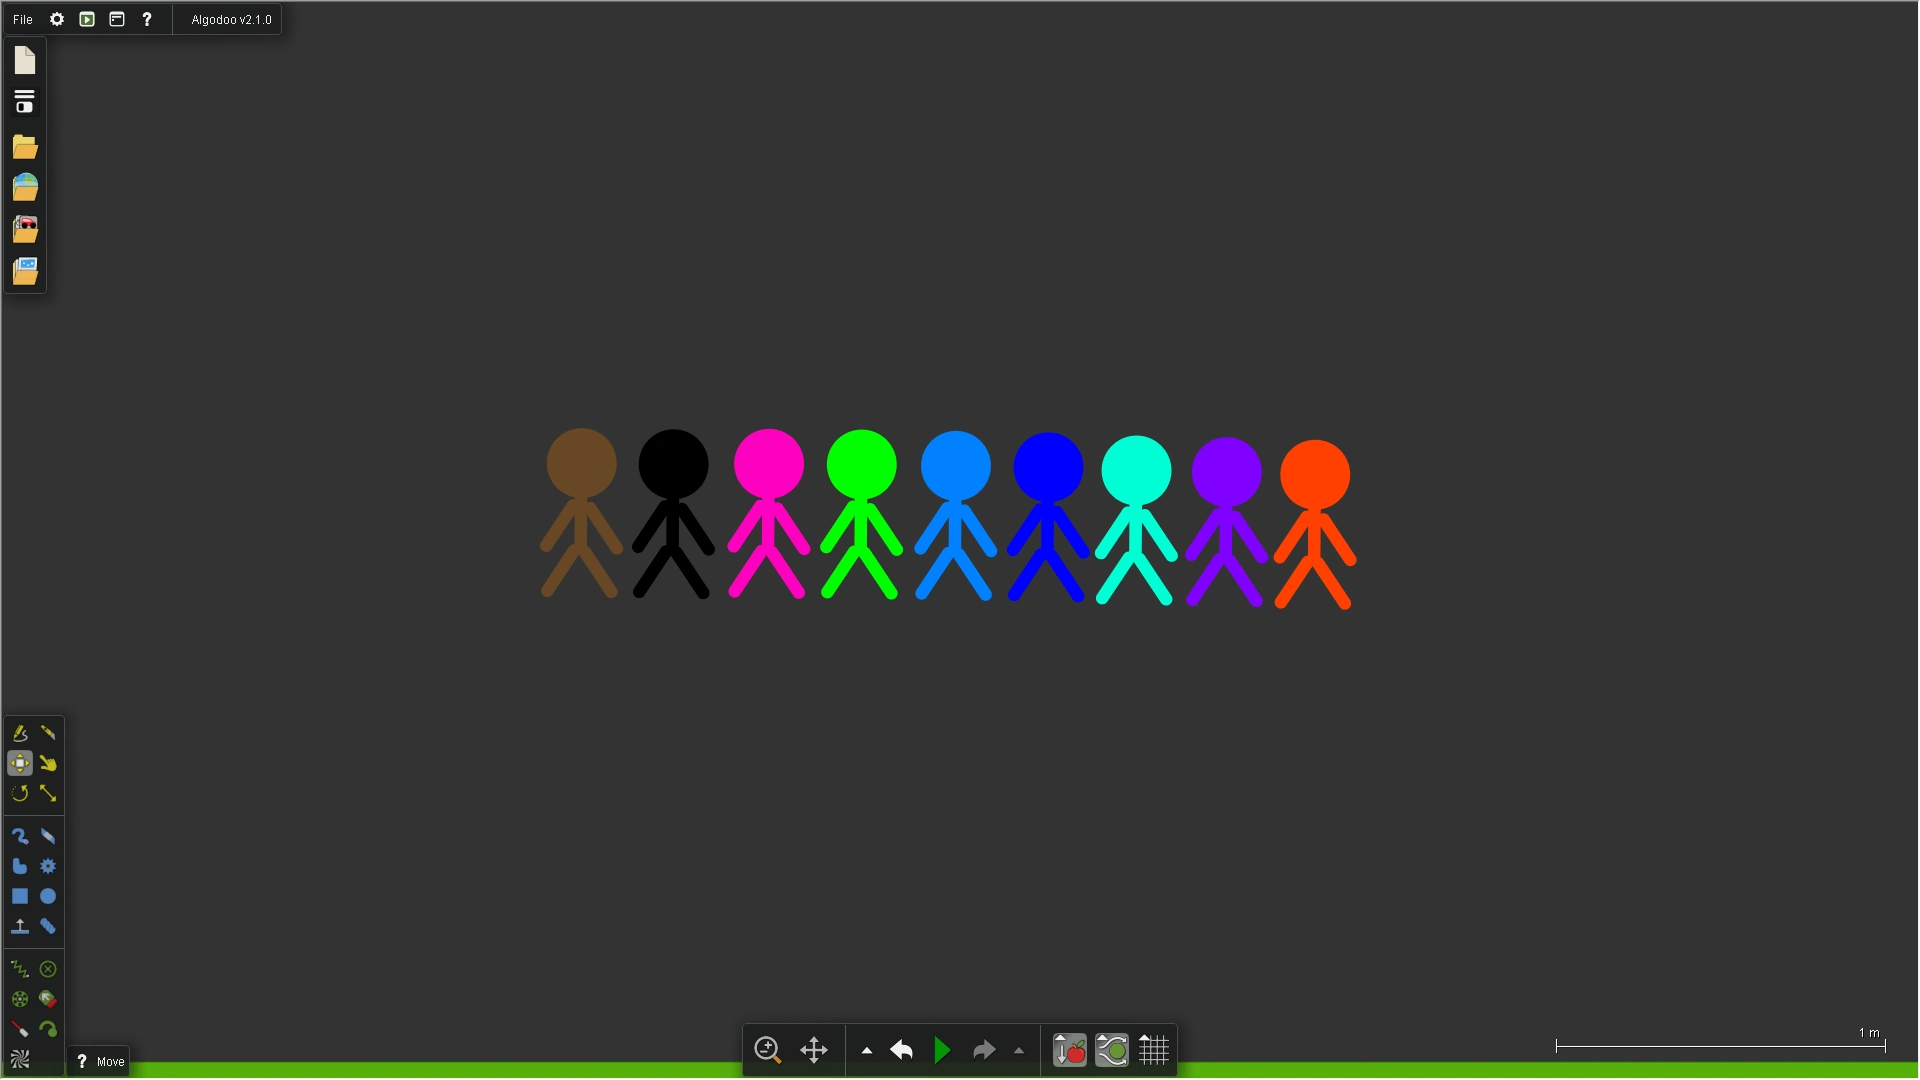The width and height of the screenshot is (1920, 1080).
Task: Open the File menu
Action: click(22, 20)
